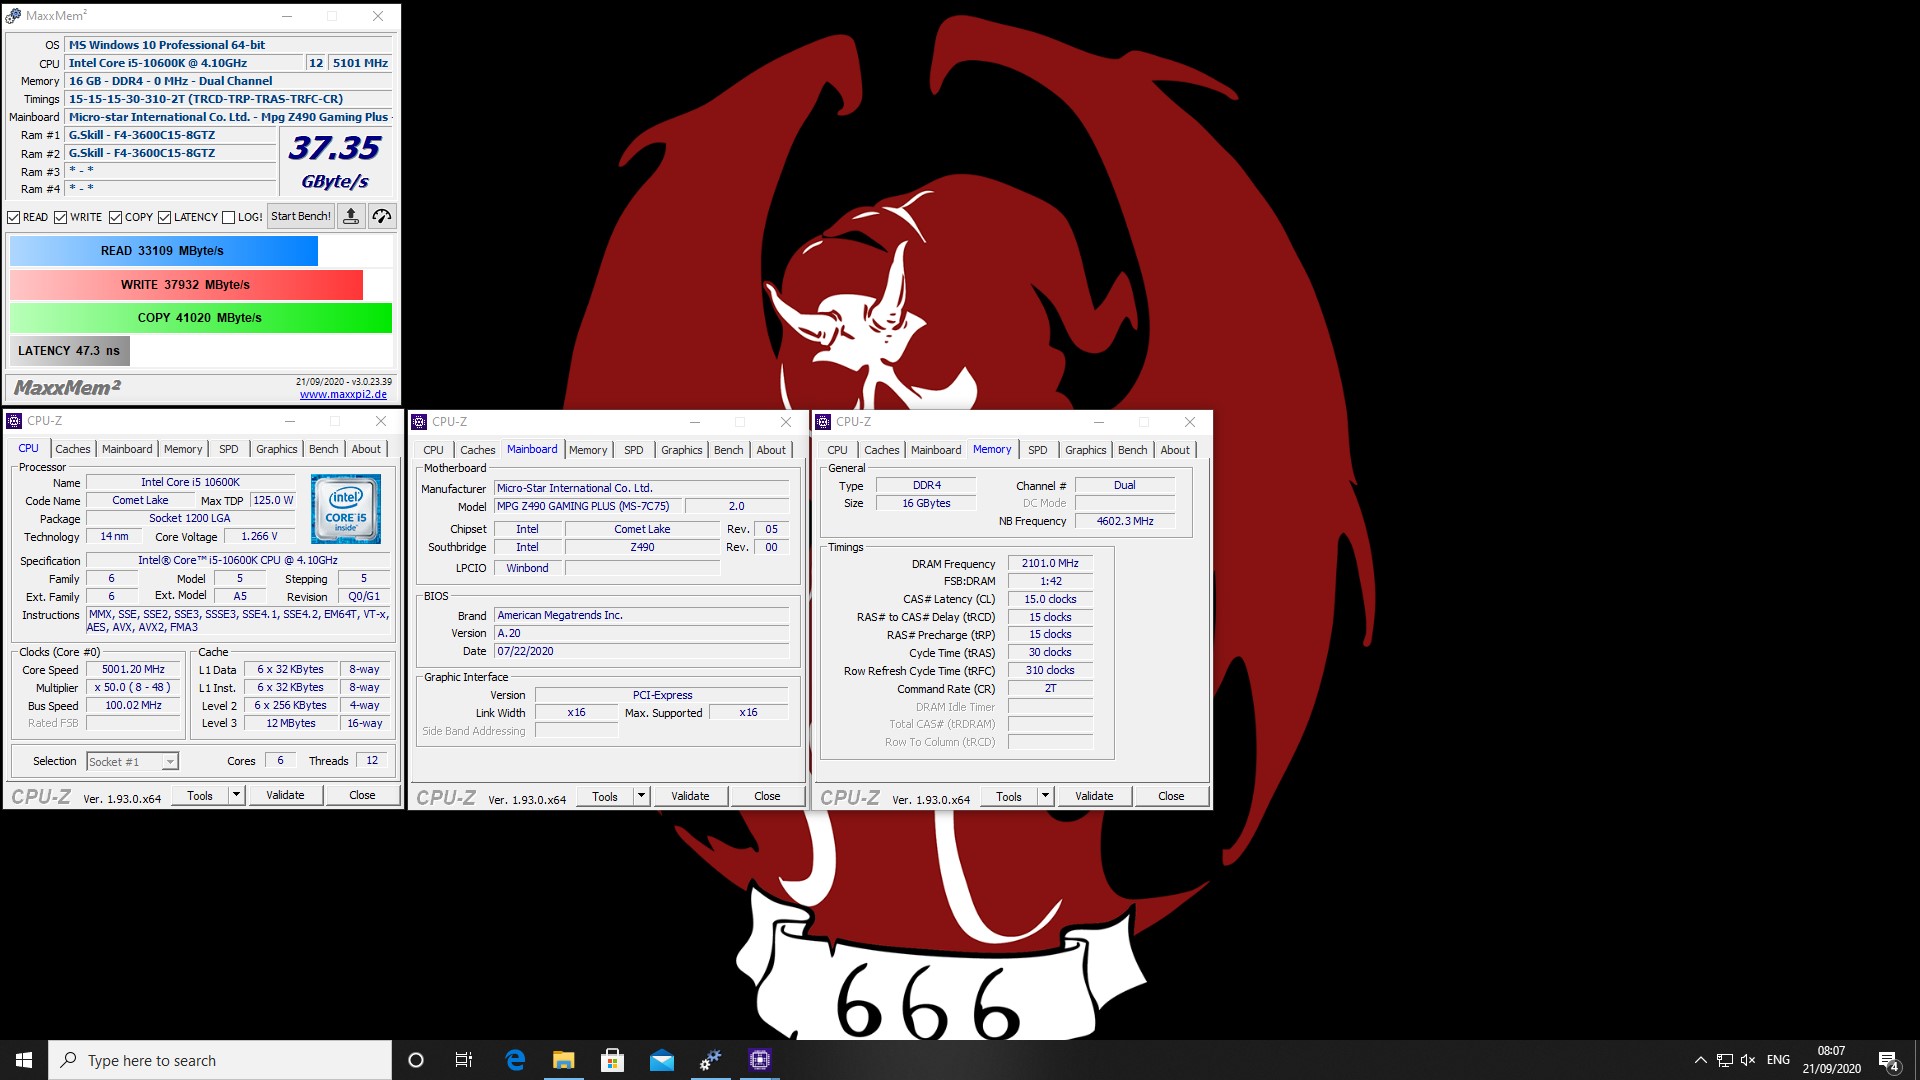The image size is (1920, 1080).
Task: Click the MaxxMem title bar app icon
Action: pos(14,16)
